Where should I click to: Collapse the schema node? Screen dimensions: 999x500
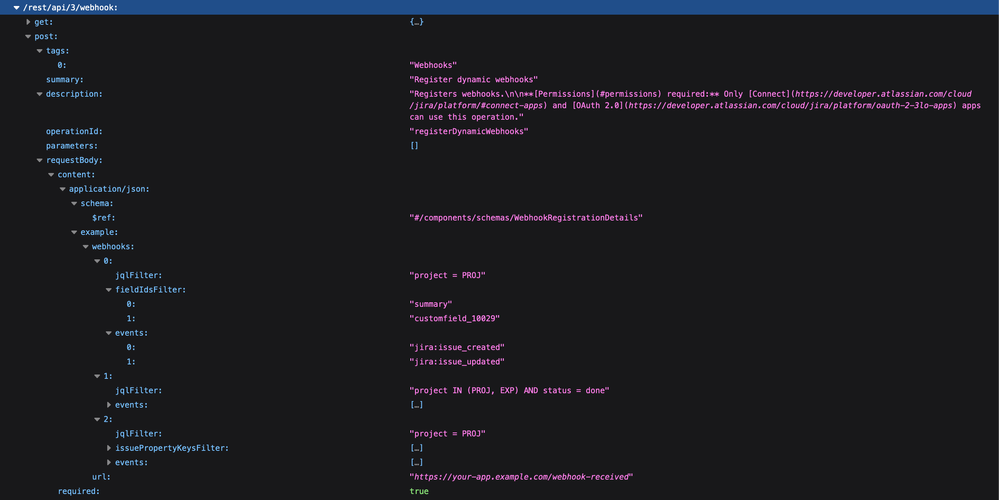[x=74, y=204]
